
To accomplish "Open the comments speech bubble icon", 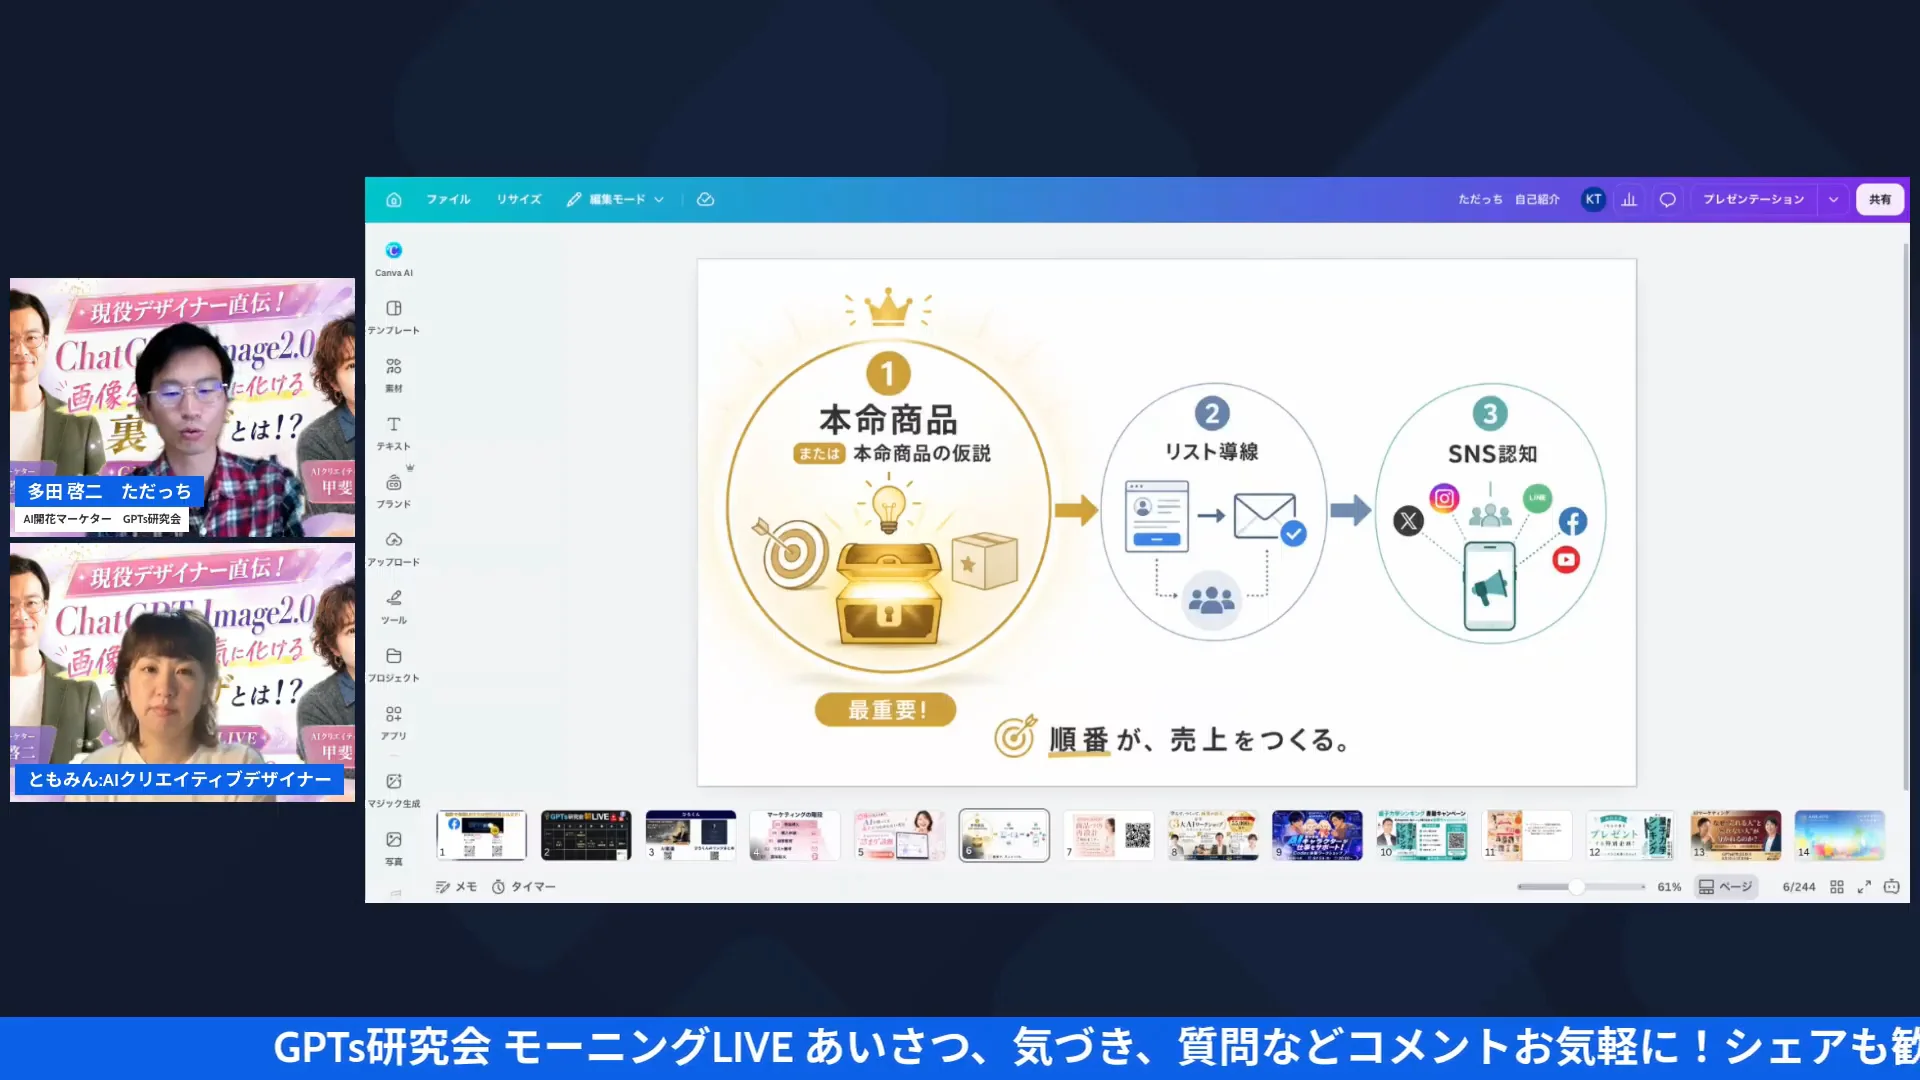I will pyautogui.click(x=1667, y=199).
